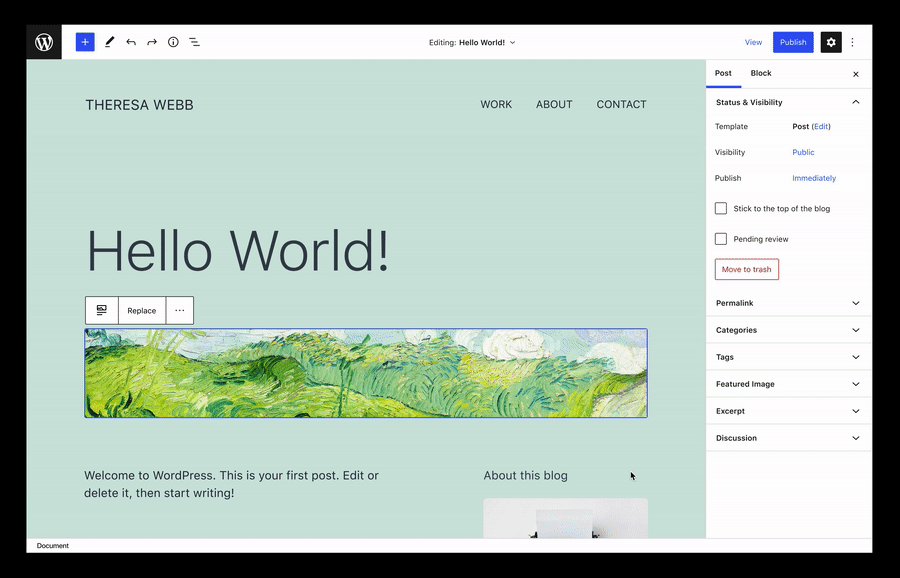
Task: Click the Undo arrow
Action: click(x=131, y=42)
